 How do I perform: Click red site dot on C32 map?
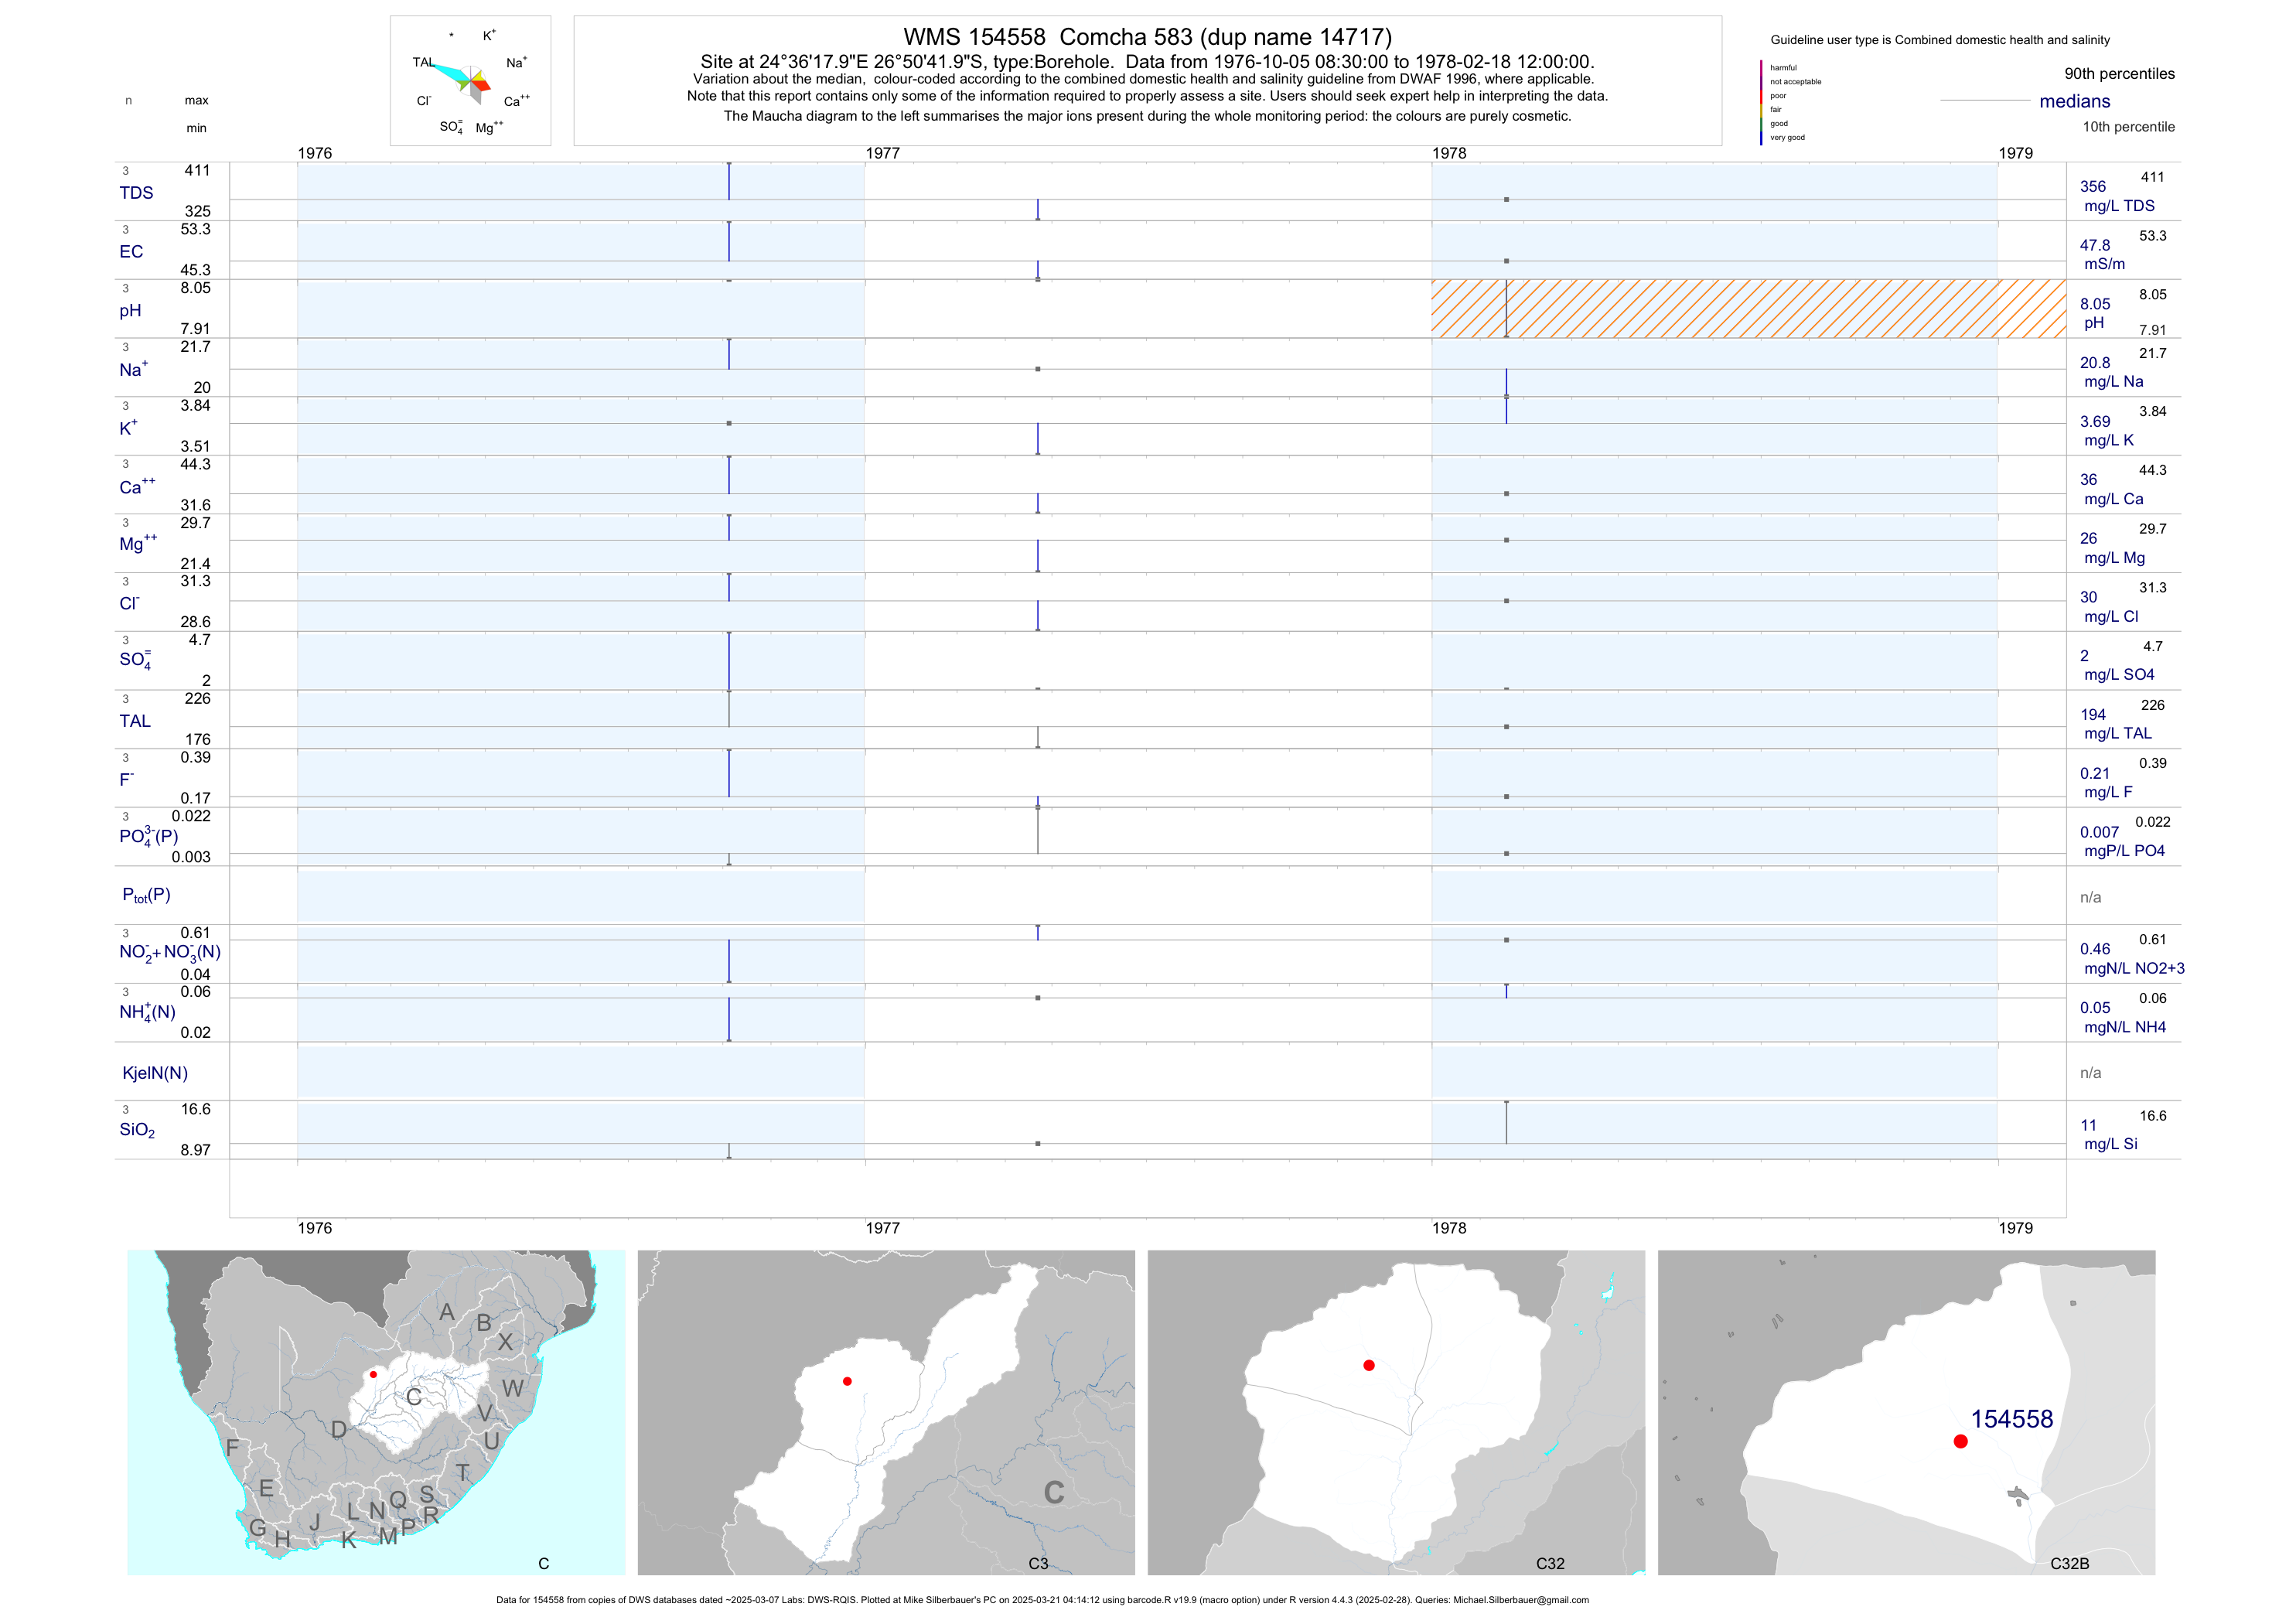point(1369,1365)
